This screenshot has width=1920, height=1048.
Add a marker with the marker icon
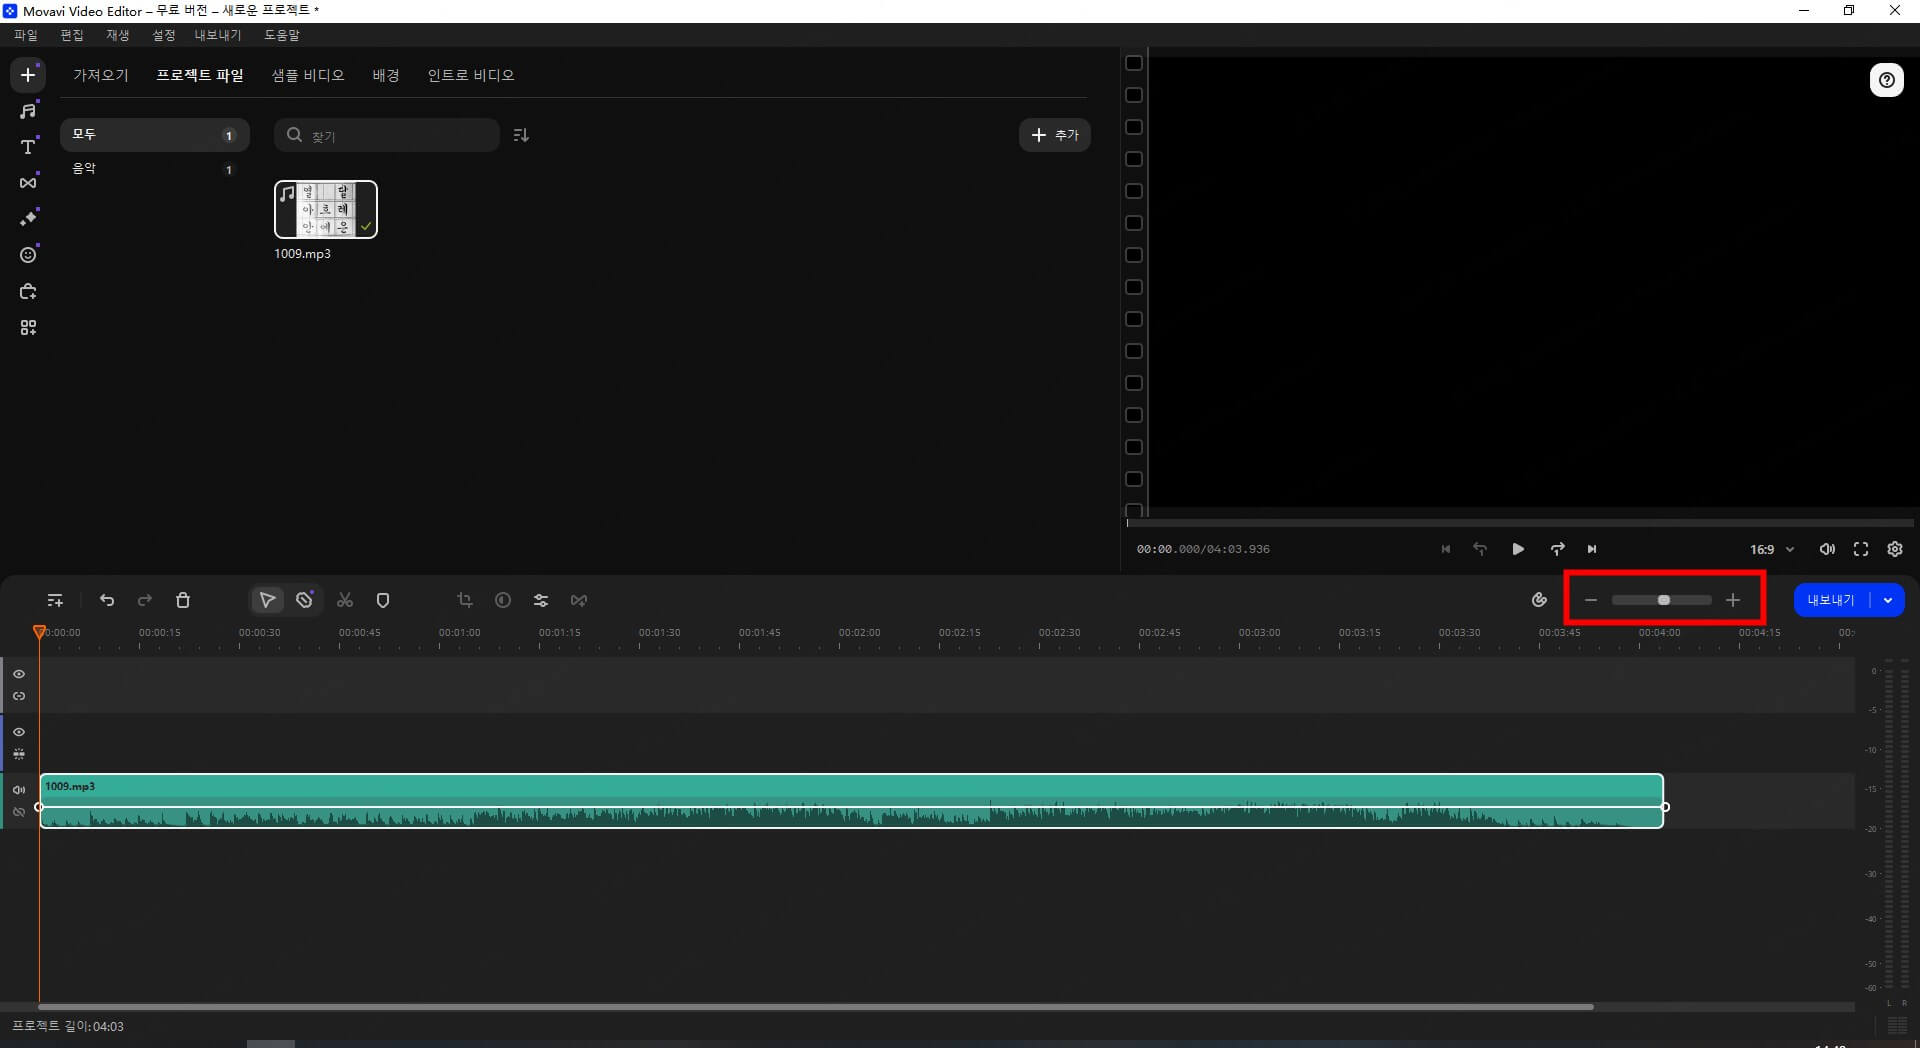383,600
